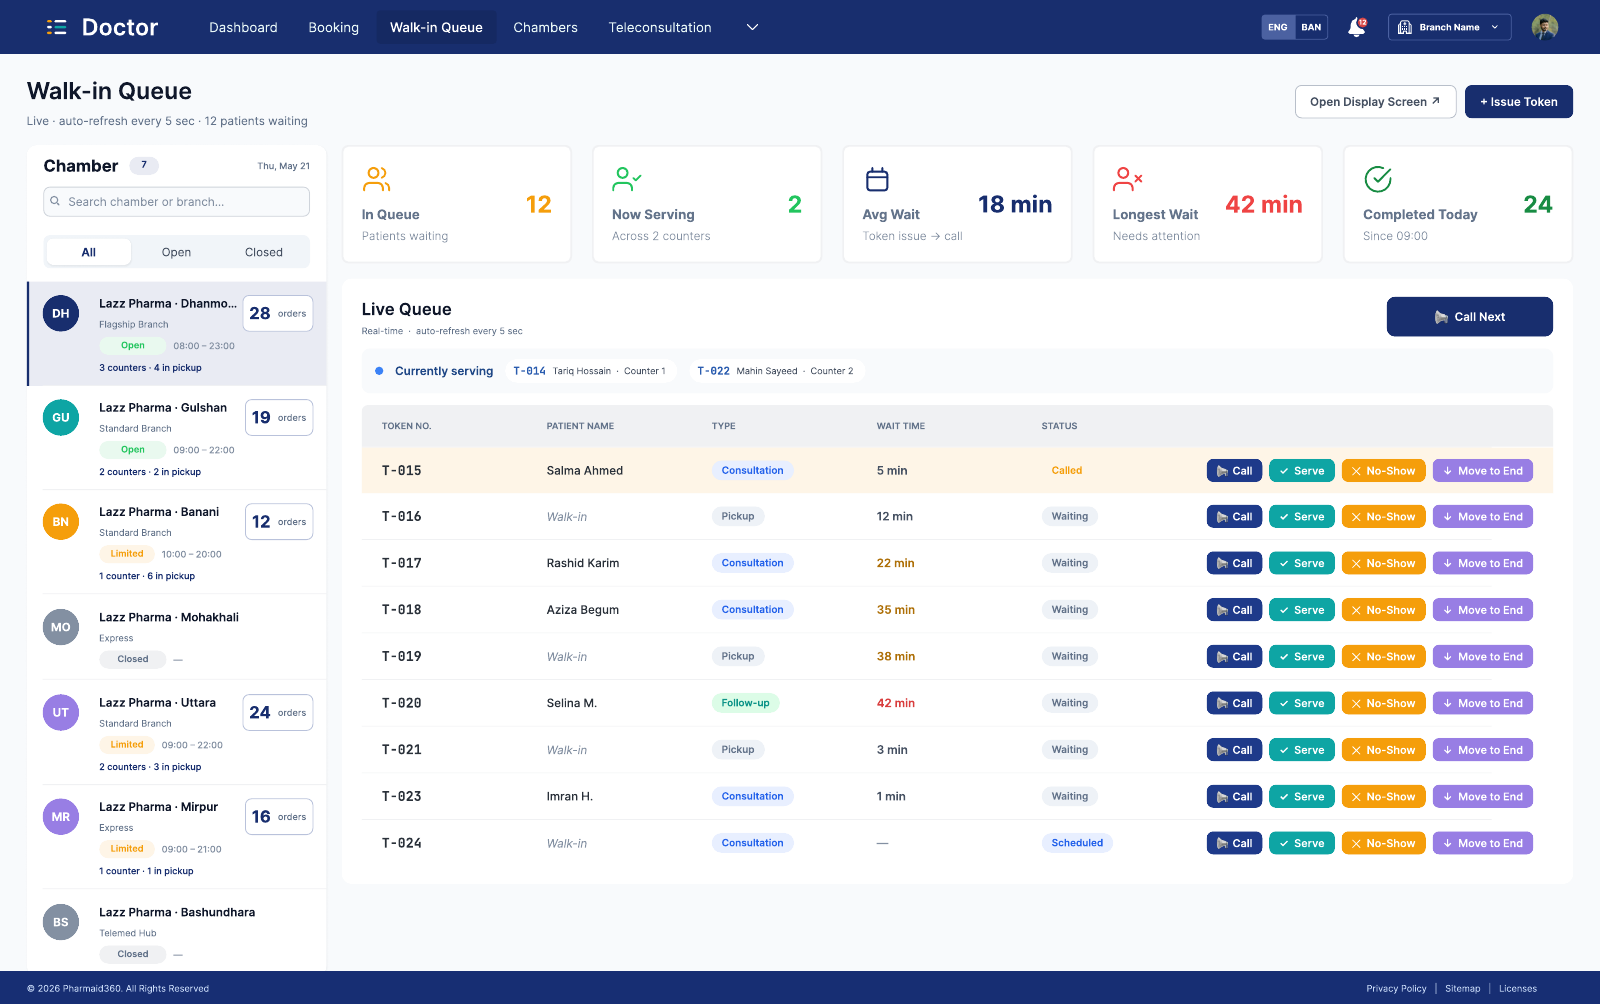Click the Search chamber or branch field
Image resolution: width=1600 pixels, height=1005 pixels.
coord(176,201)
